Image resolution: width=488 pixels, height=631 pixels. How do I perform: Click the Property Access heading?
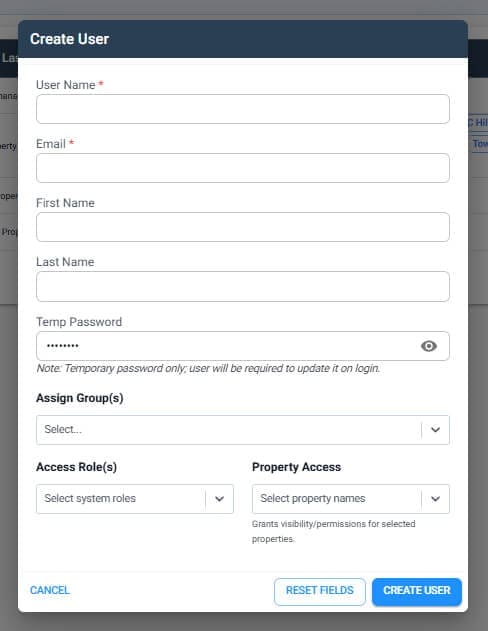coord(297,467)
